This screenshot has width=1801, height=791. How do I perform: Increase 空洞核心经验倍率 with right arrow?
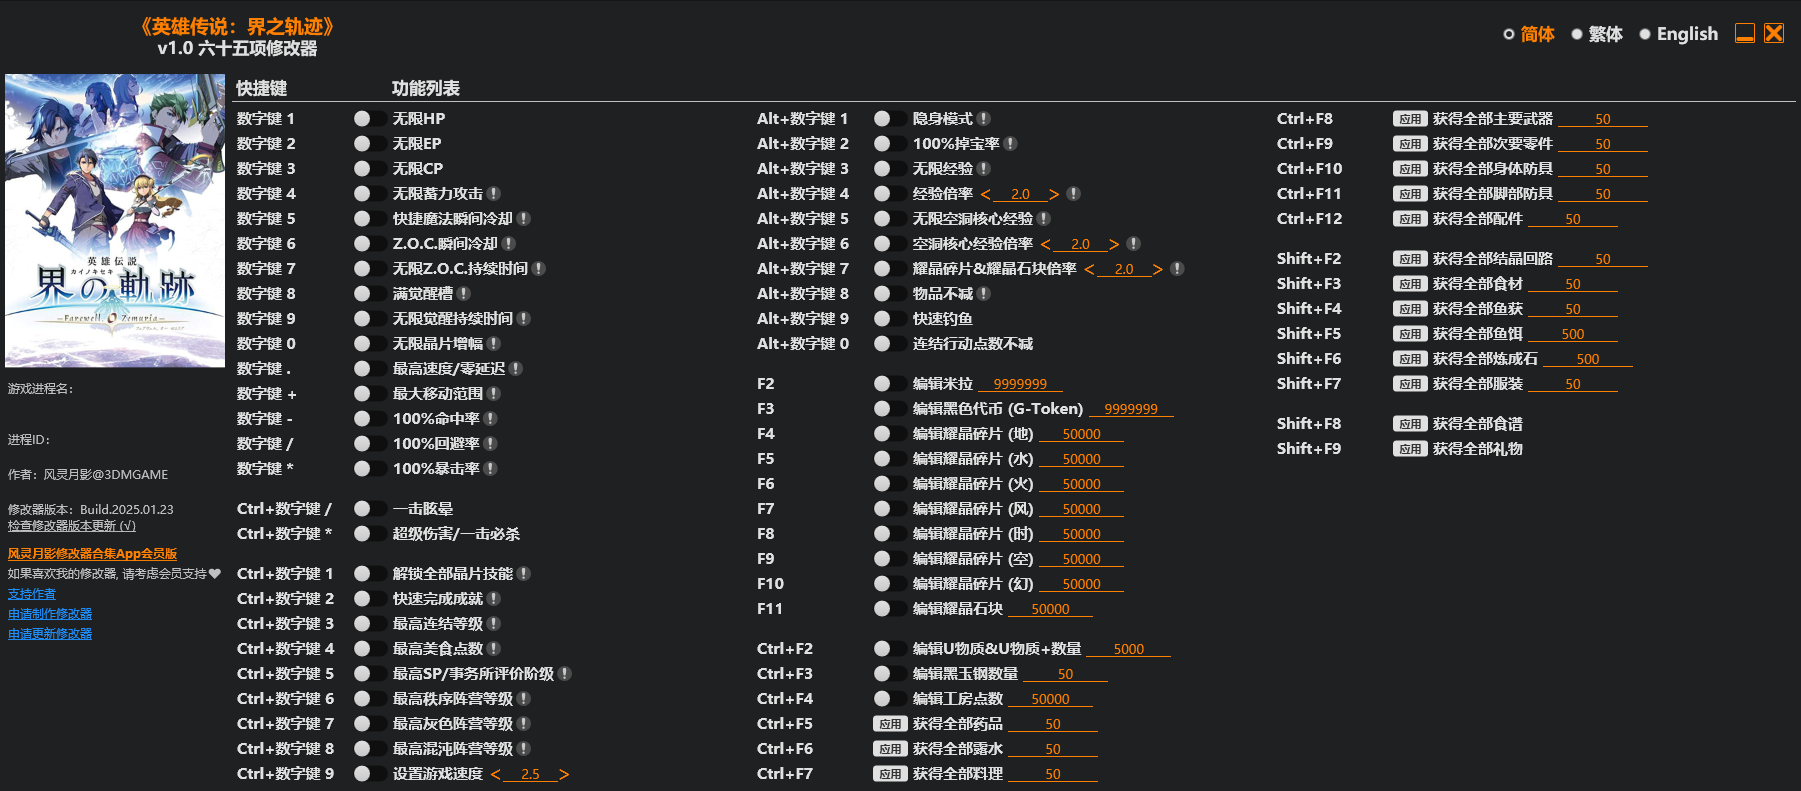coord(1114,244)
